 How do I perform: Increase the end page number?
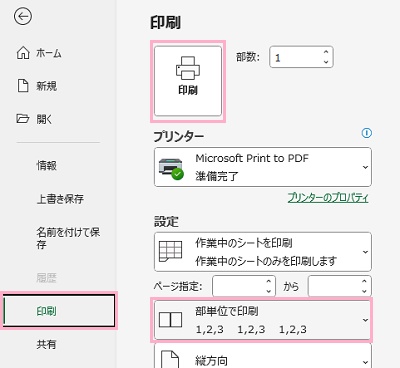pos(364,281)
